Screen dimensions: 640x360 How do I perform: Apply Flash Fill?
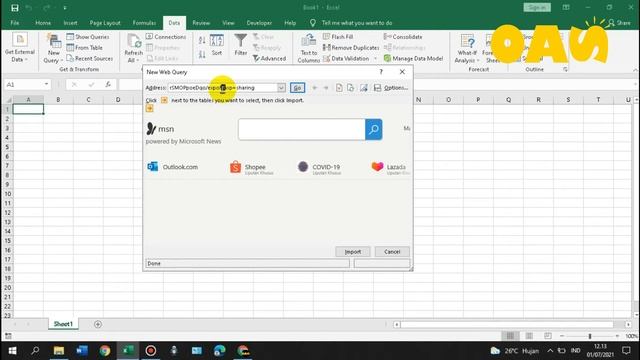click(x=338, y=37)
